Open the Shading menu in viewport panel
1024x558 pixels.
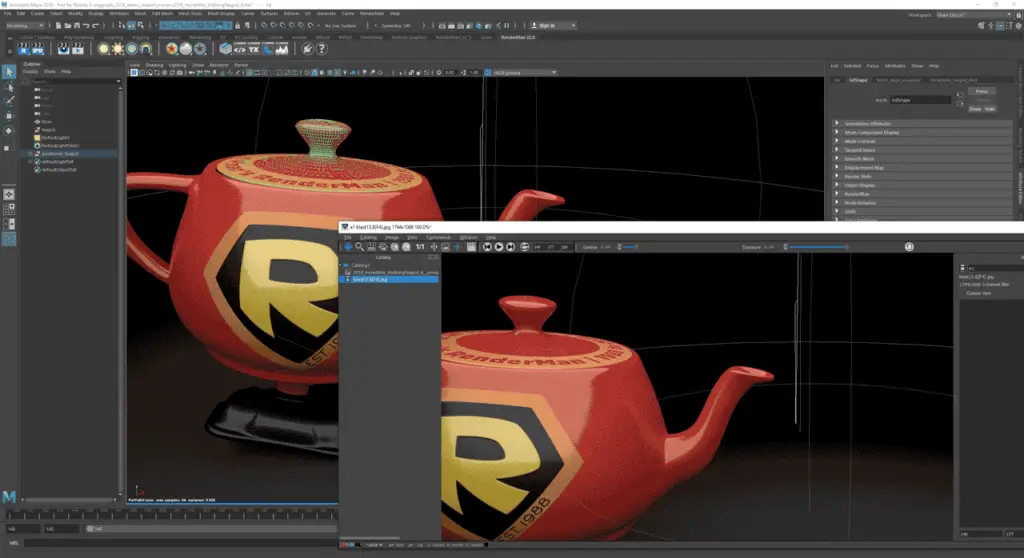click(154, 65)
